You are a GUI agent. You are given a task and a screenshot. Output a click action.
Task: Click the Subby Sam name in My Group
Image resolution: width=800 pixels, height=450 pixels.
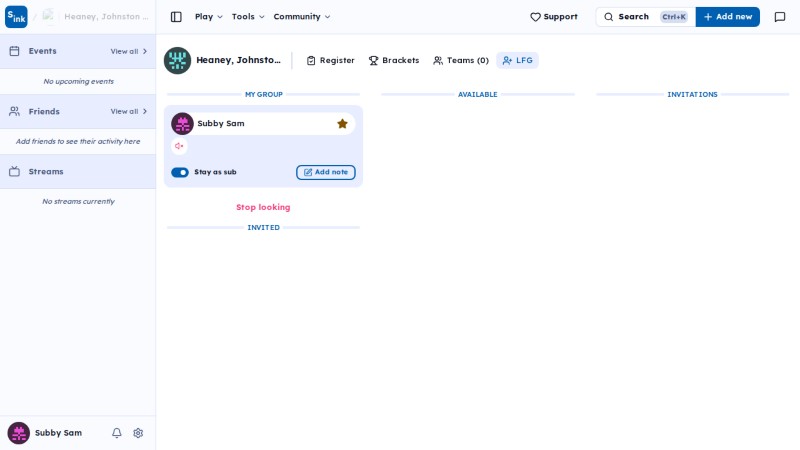pos(221,123)
